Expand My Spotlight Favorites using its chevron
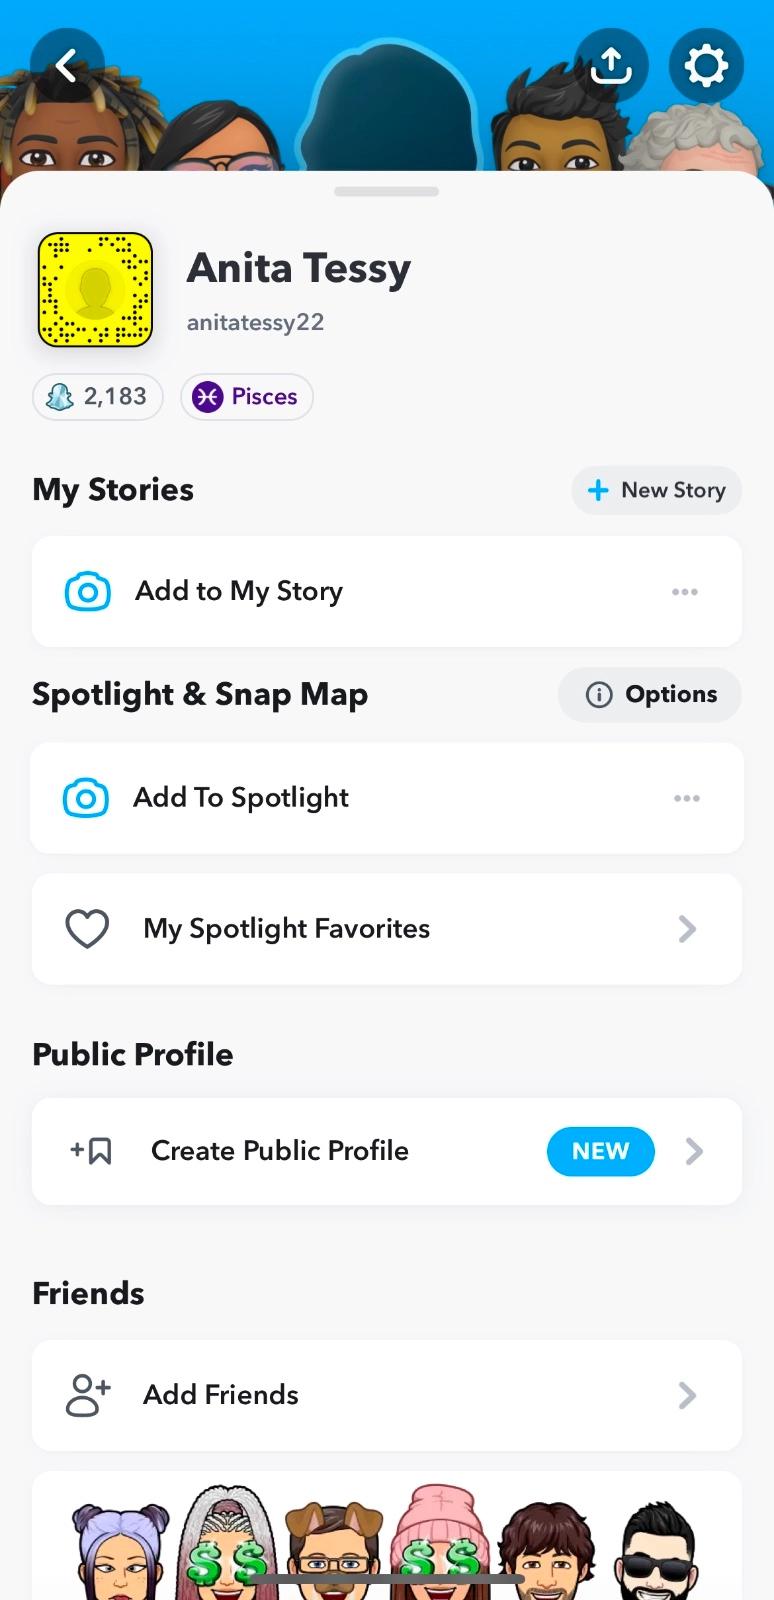 [687, 929]
